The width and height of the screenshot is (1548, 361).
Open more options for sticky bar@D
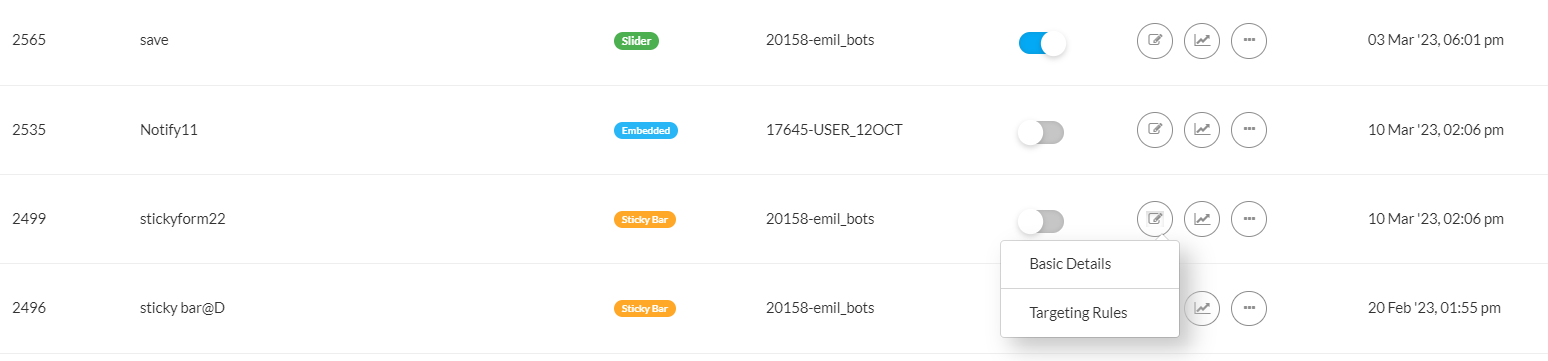click(x=1249, y=308)
